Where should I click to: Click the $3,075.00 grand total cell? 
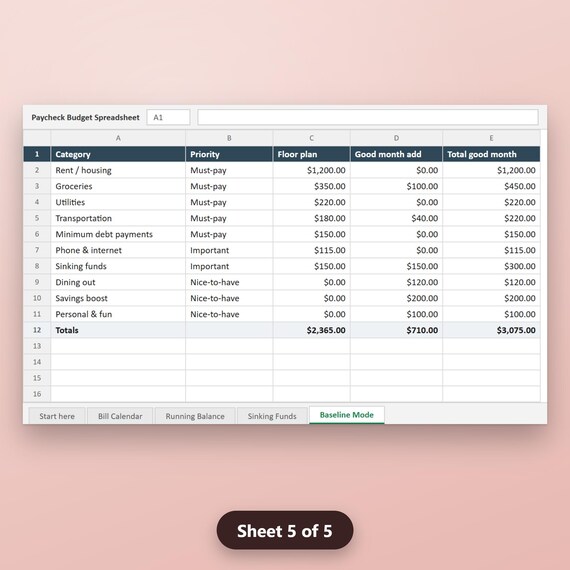491,330
